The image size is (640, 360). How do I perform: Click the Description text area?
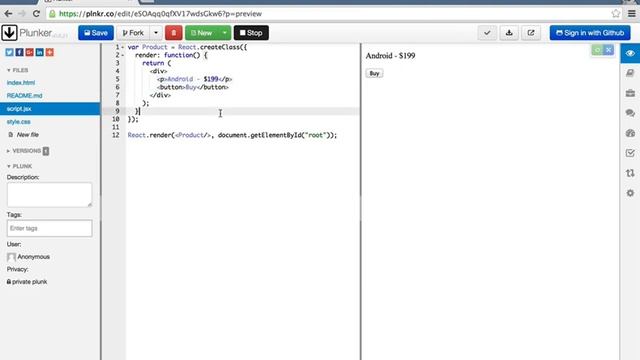pyautogui.click(x=49, y=194)
